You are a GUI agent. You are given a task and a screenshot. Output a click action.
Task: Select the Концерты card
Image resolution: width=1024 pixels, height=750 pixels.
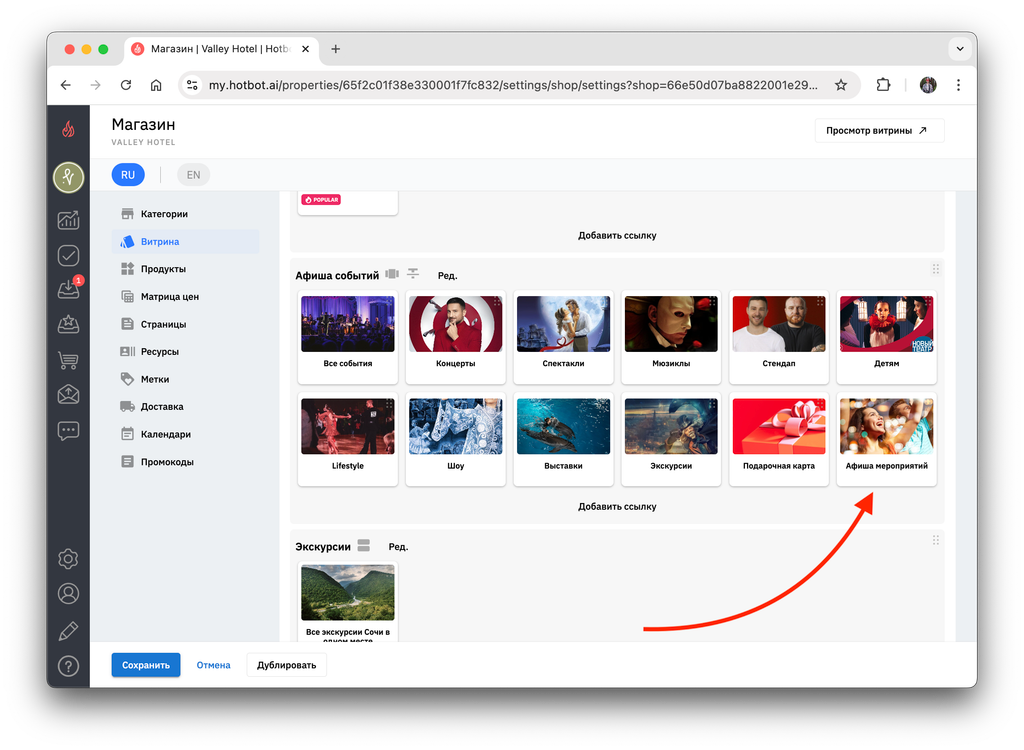pyautogui.click(x=455, y=337)
